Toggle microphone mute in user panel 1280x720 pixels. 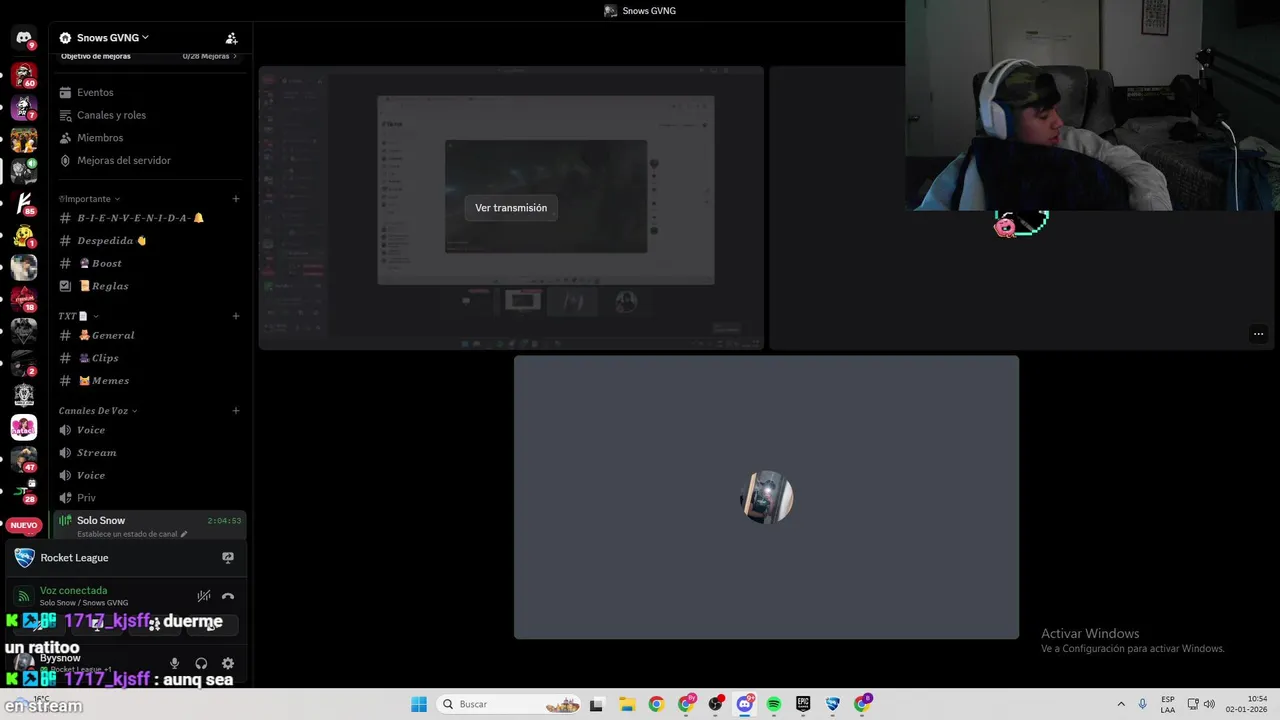pyautogui.click(x=175, y=663)
